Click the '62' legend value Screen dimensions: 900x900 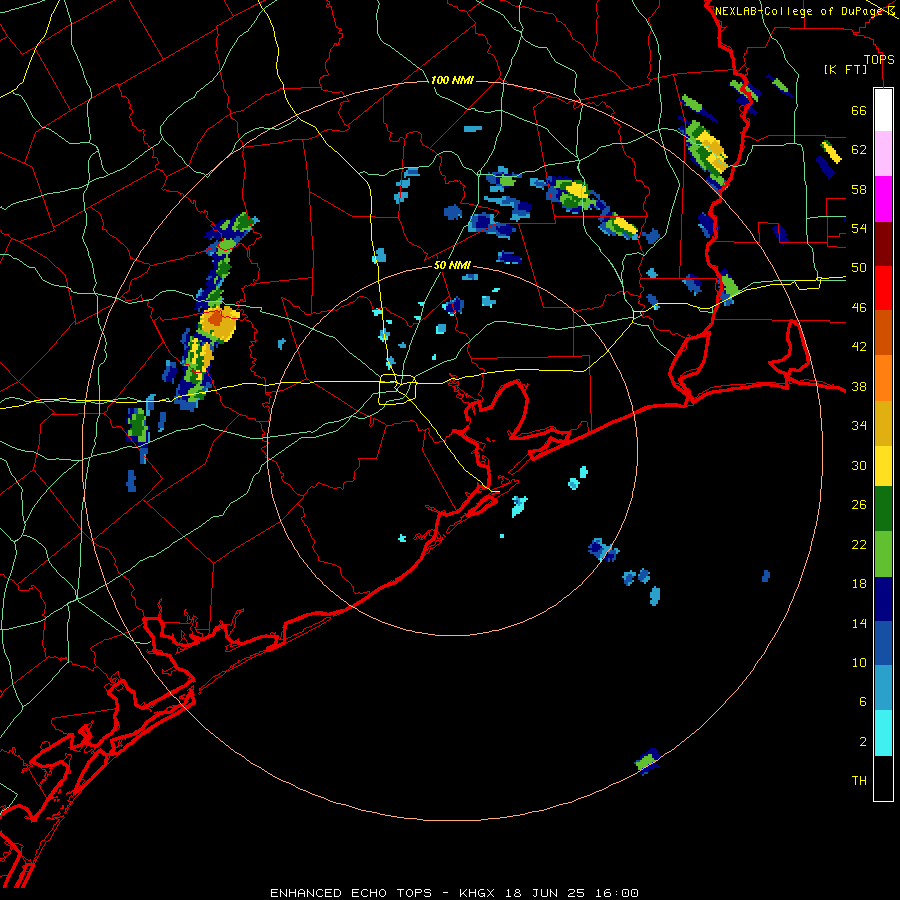click(x=859, y=150)
